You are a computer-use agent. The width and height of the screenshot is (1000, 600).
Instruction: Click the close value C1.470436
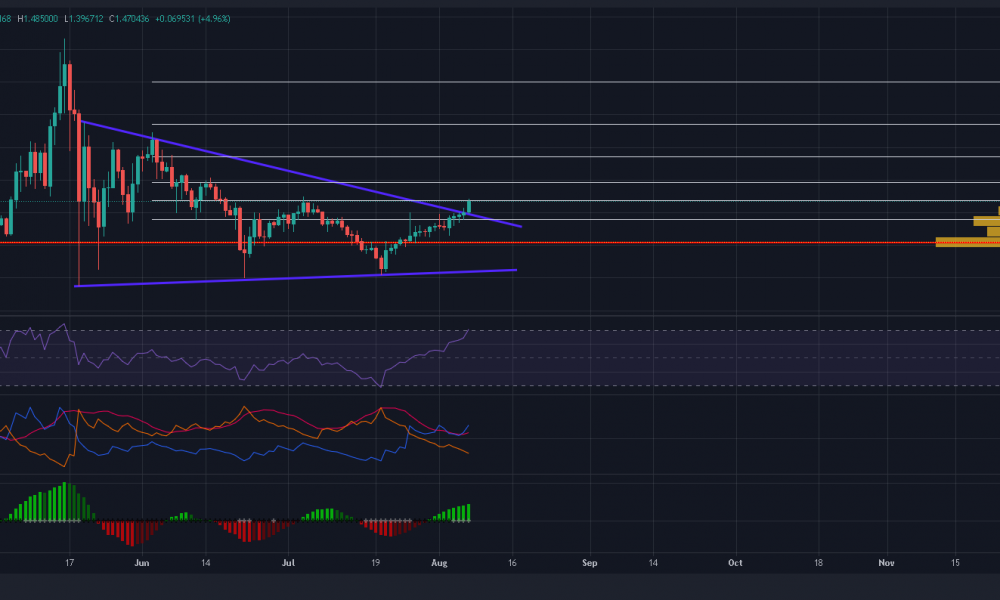click(x=129, y=19)
